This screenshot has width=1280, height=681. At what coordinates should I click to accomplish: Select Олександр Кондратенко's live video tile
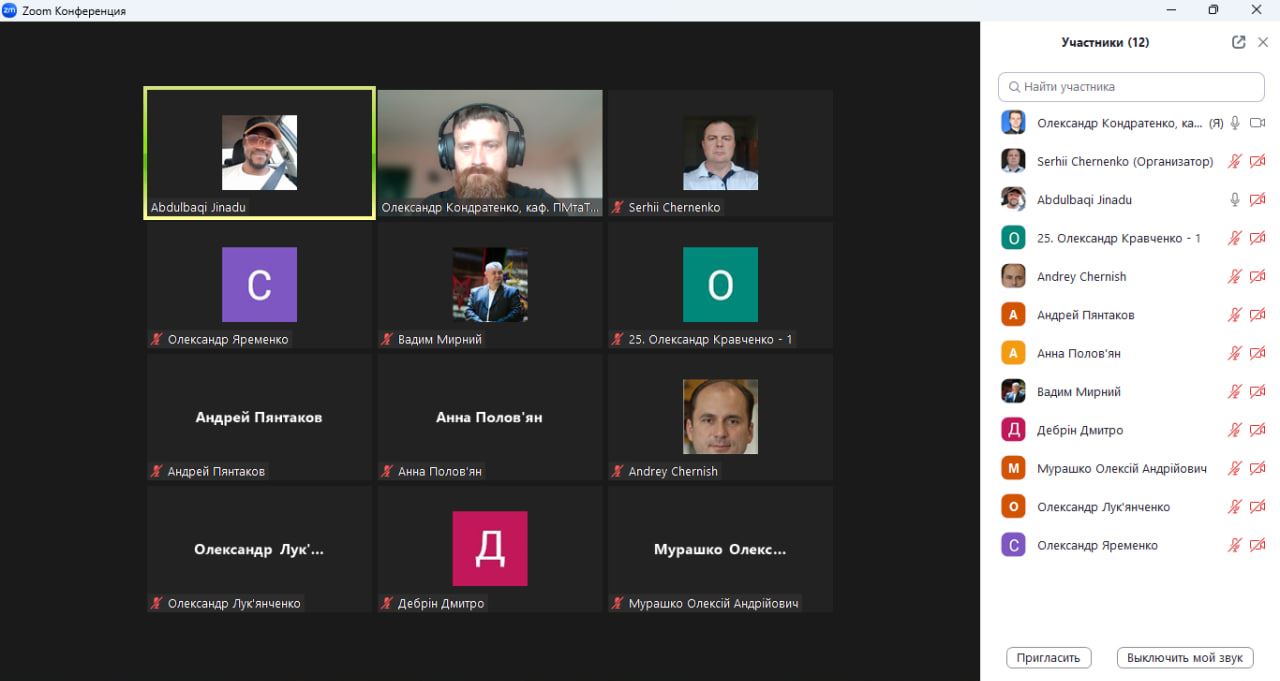490,152
